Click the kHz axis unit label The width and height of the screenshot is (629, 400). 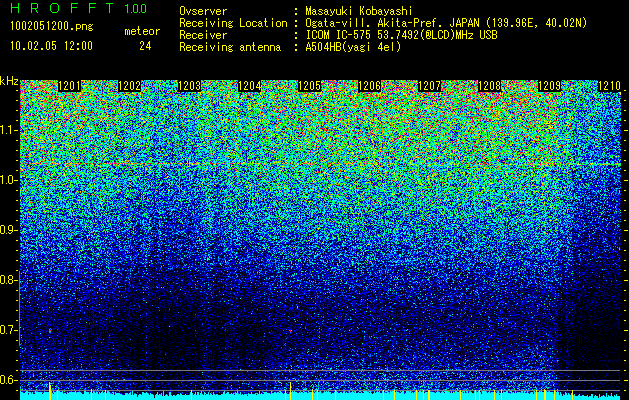9,81
